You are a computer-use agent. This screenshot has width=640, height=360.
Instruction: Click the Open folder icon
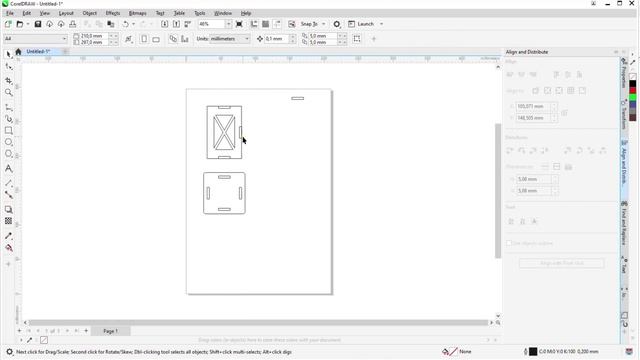click(20, 24)
